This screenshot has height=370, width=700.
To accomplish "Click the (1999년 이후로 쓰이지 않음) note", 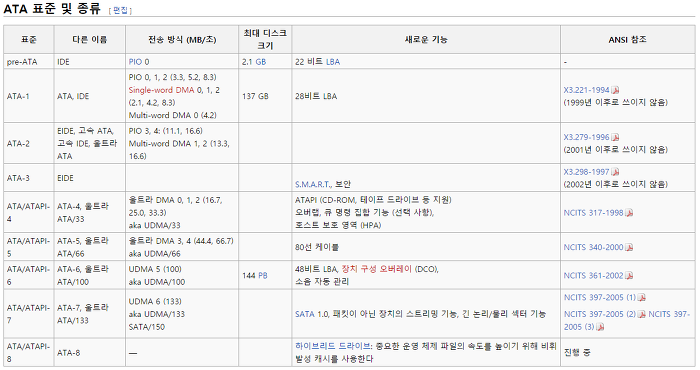I will click(x=616, y=103).
